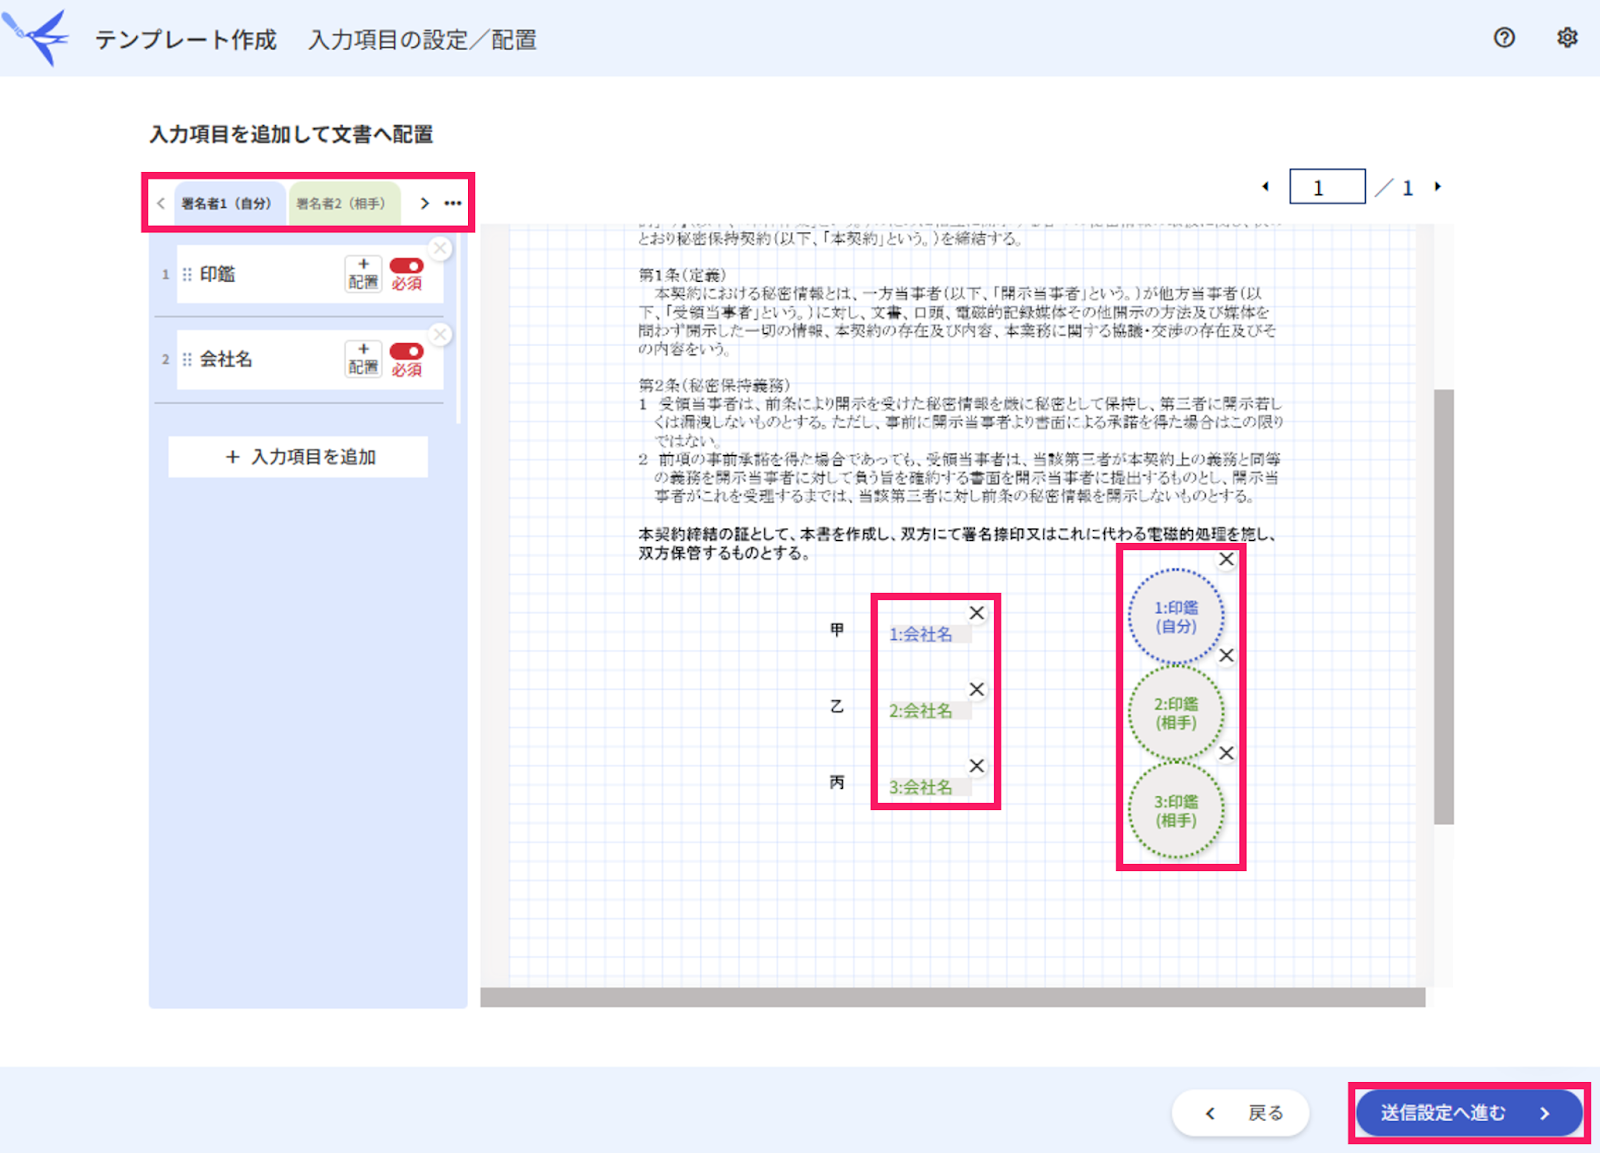Screen dimensions: 1600x1153
Task: Click the document horizontal scrollbar
Action: (952, 997)
